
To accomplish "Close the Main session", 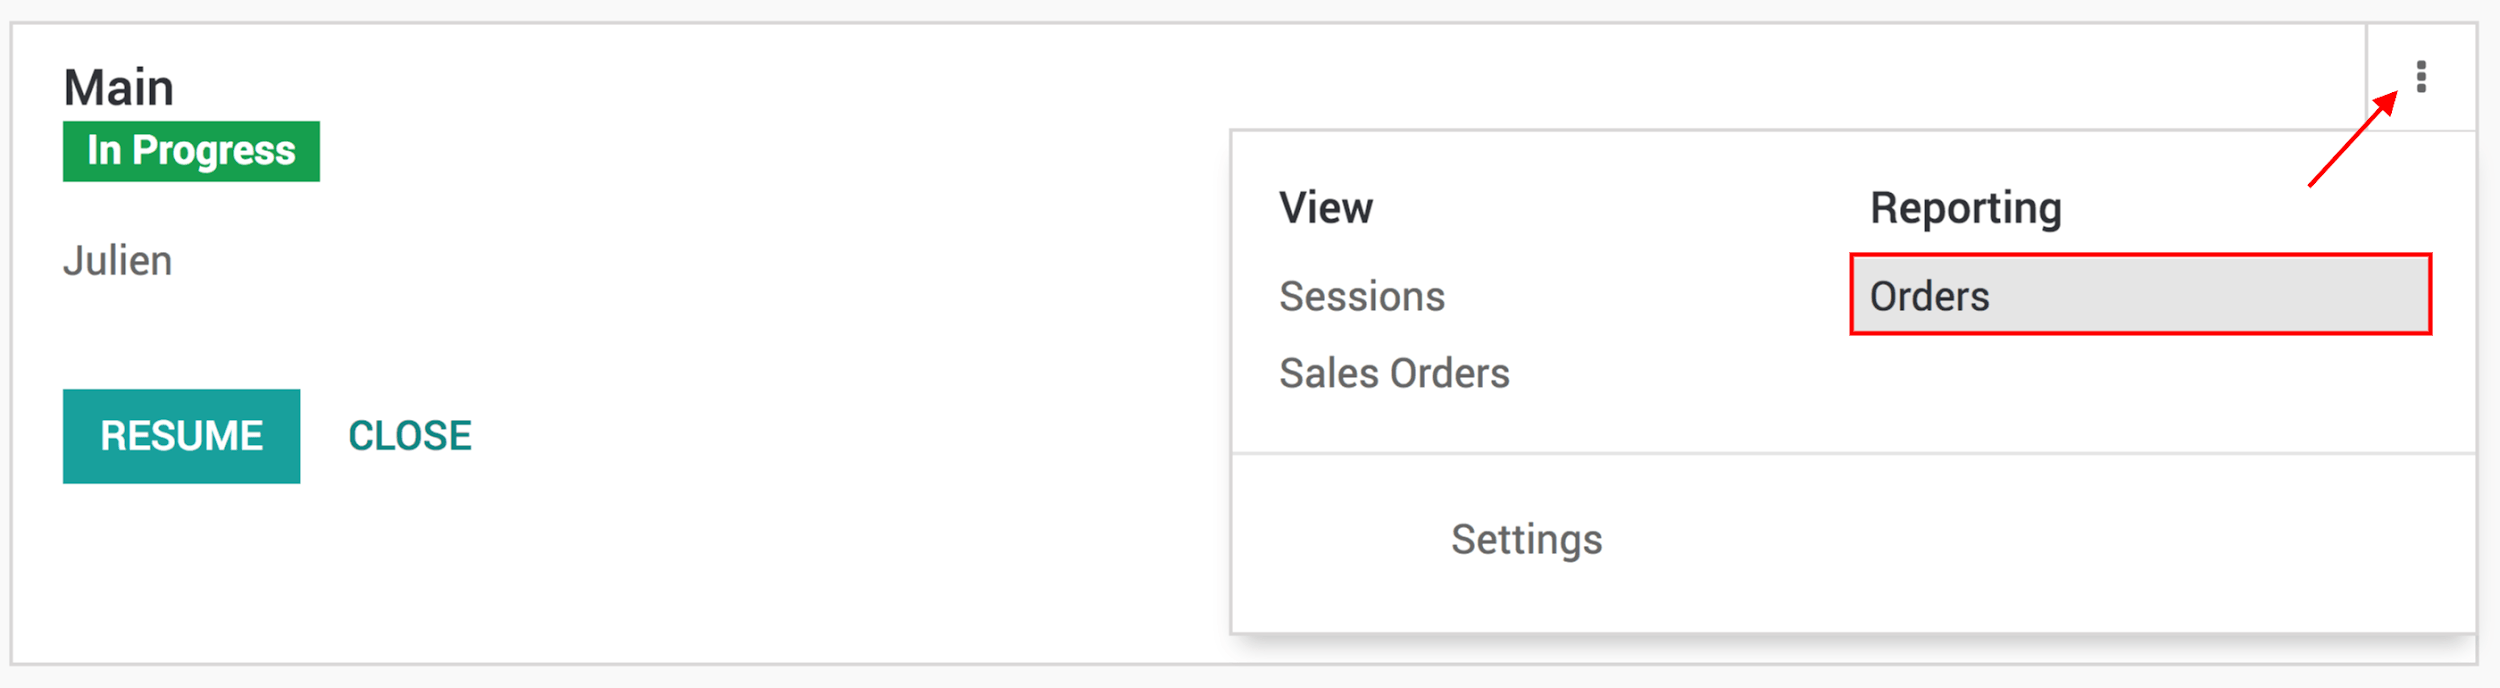I will tap(410, 435).
